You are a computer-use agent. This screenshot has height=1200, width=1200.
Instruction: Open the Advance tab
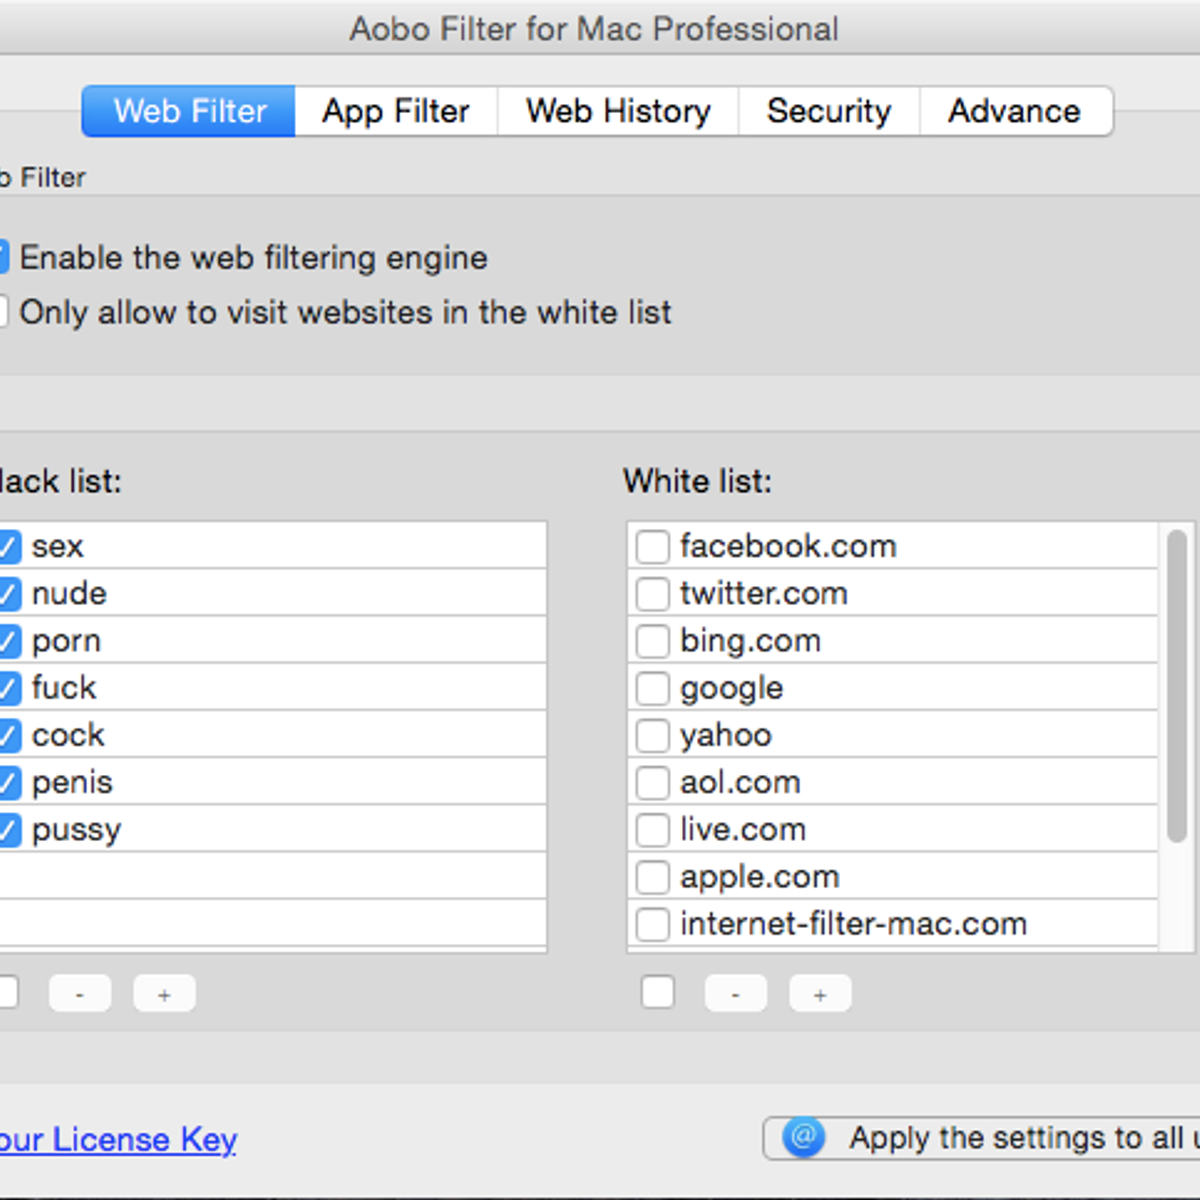click(1014, 111)
